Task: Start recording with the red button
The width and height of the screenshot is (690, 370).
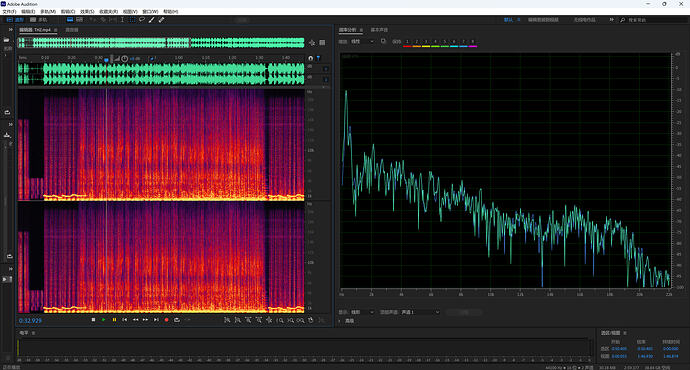Action: 166,320
